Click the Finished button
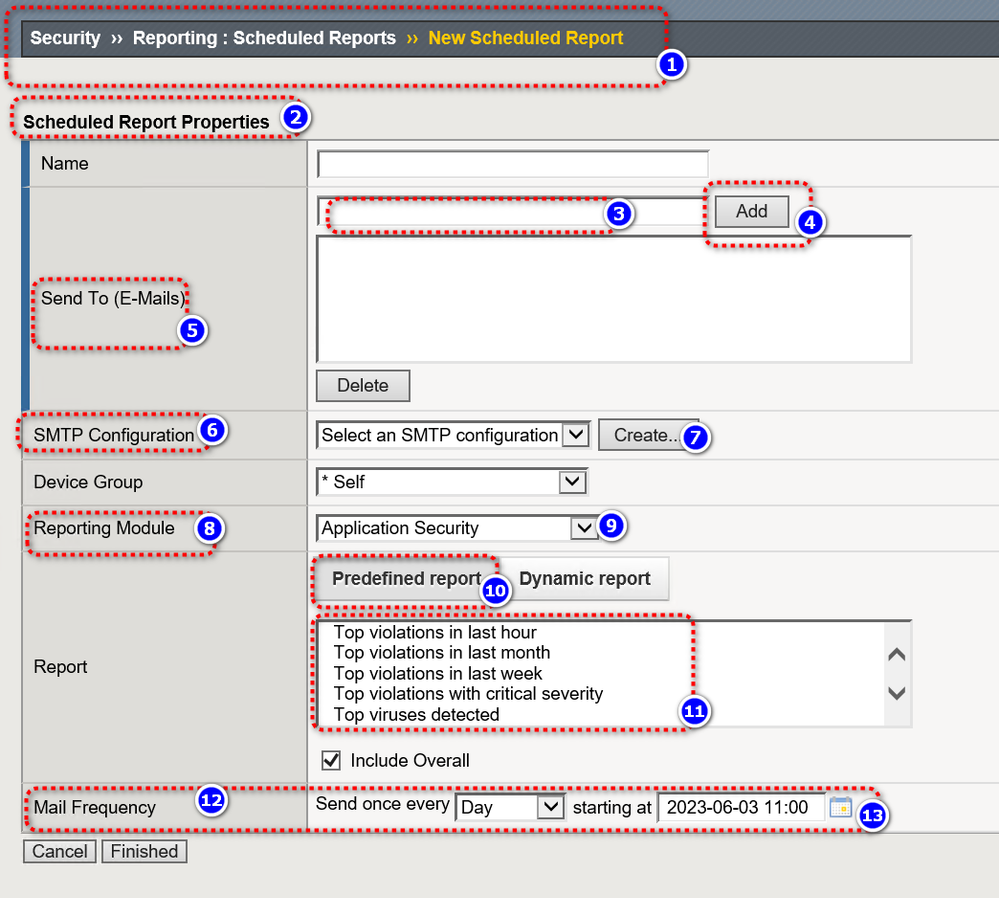Screen dimensions: 999x898 [x=144, y=852]
